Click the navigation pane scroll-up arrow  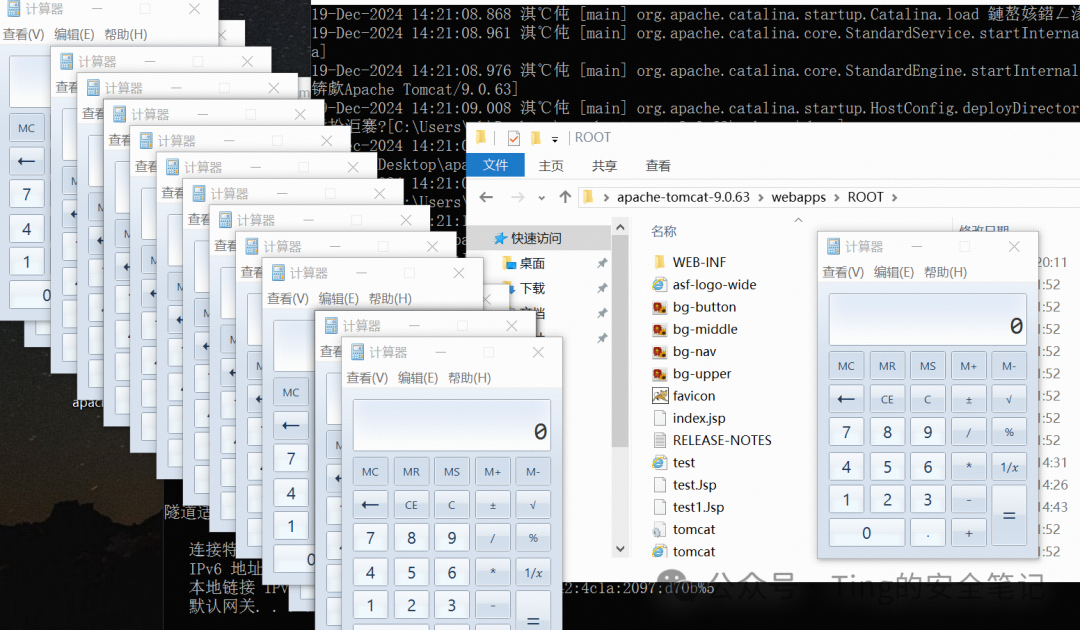click(620, 227)
